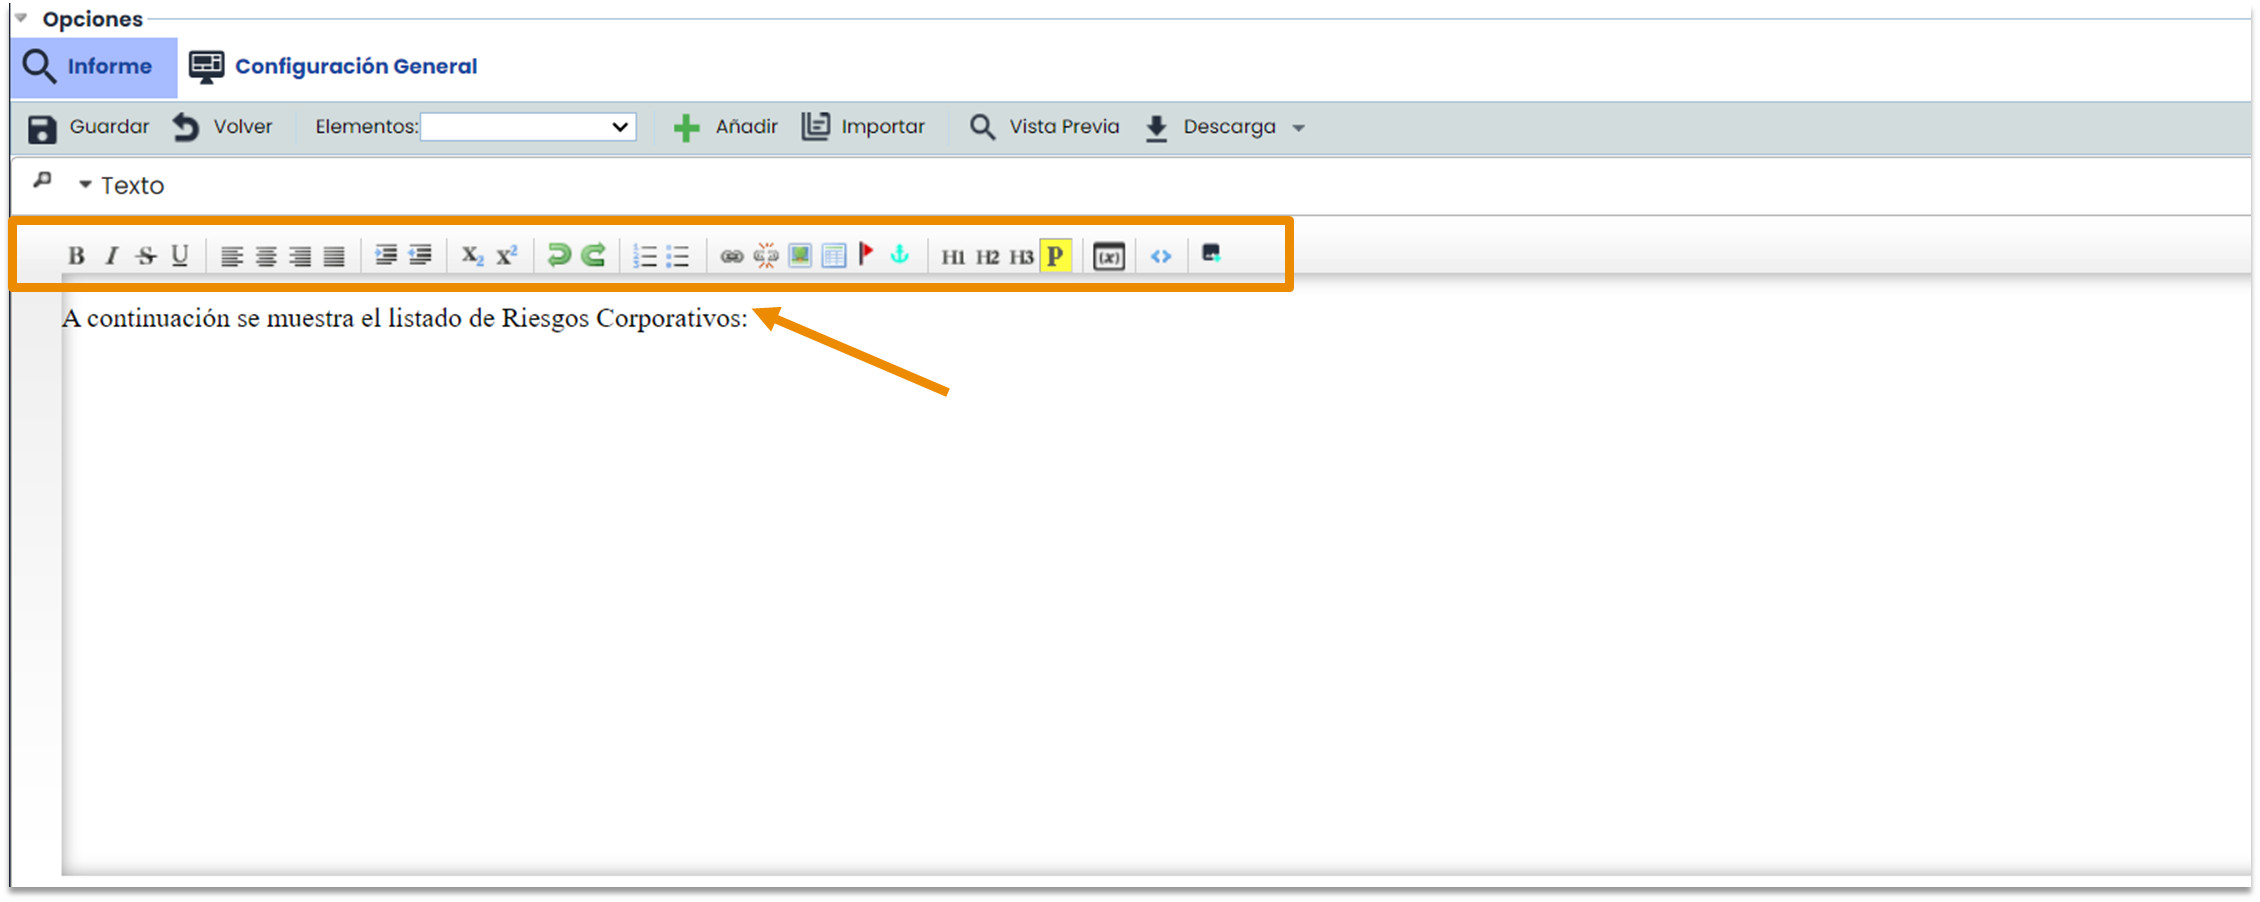Image resolution: width=2260 pixels, height=902 pixels.
Task: Click the undo arrow icon
Action: [x=559, y=255]
